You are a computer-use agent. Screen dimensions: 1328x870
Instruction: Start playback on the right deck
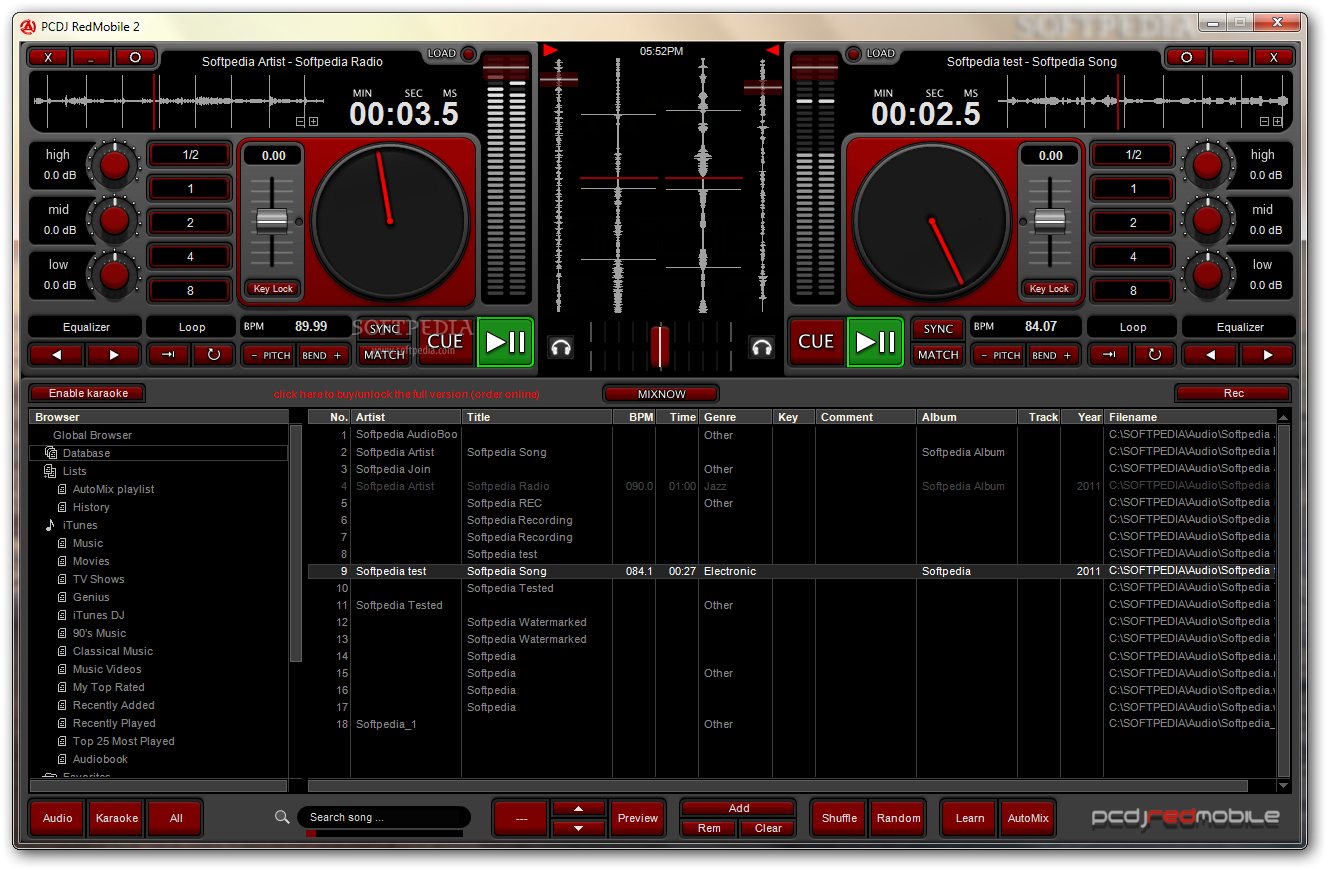pos(875,342)
